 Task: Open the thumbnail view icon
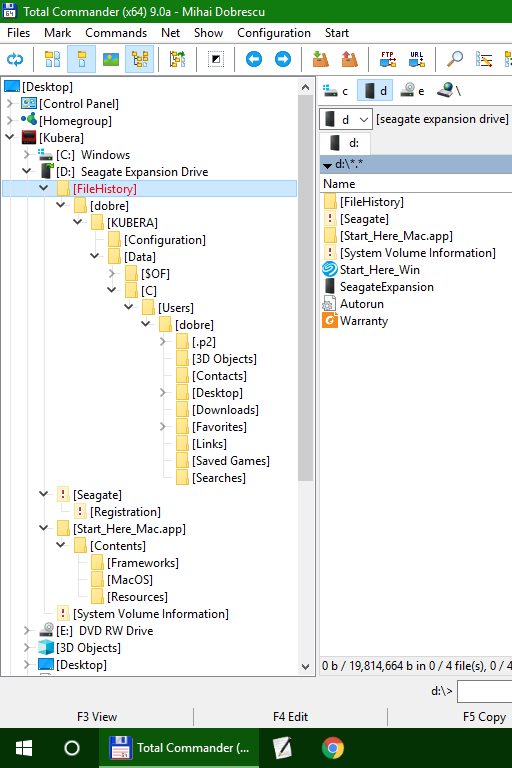(x=111, y=59)
